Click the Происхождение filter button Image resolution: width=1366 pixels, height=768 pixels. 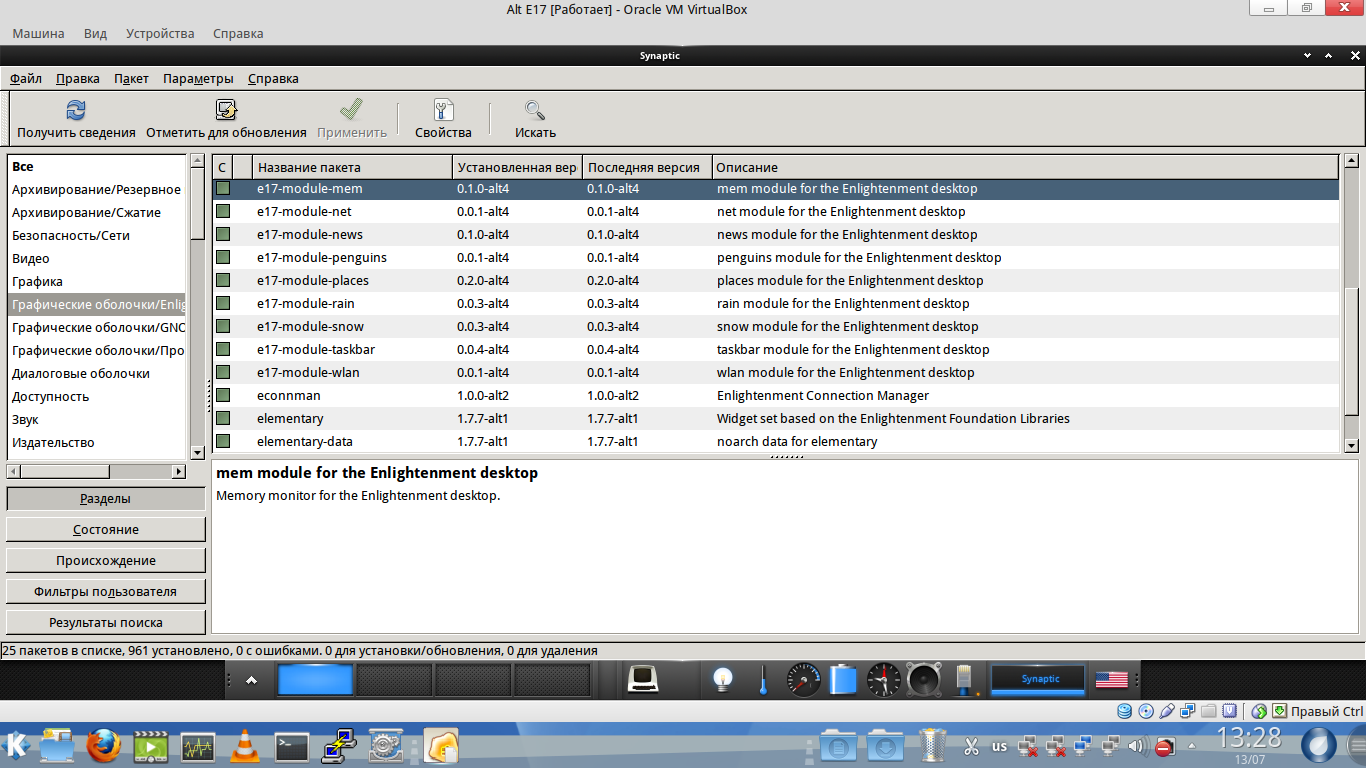click(x=106, y=560)
